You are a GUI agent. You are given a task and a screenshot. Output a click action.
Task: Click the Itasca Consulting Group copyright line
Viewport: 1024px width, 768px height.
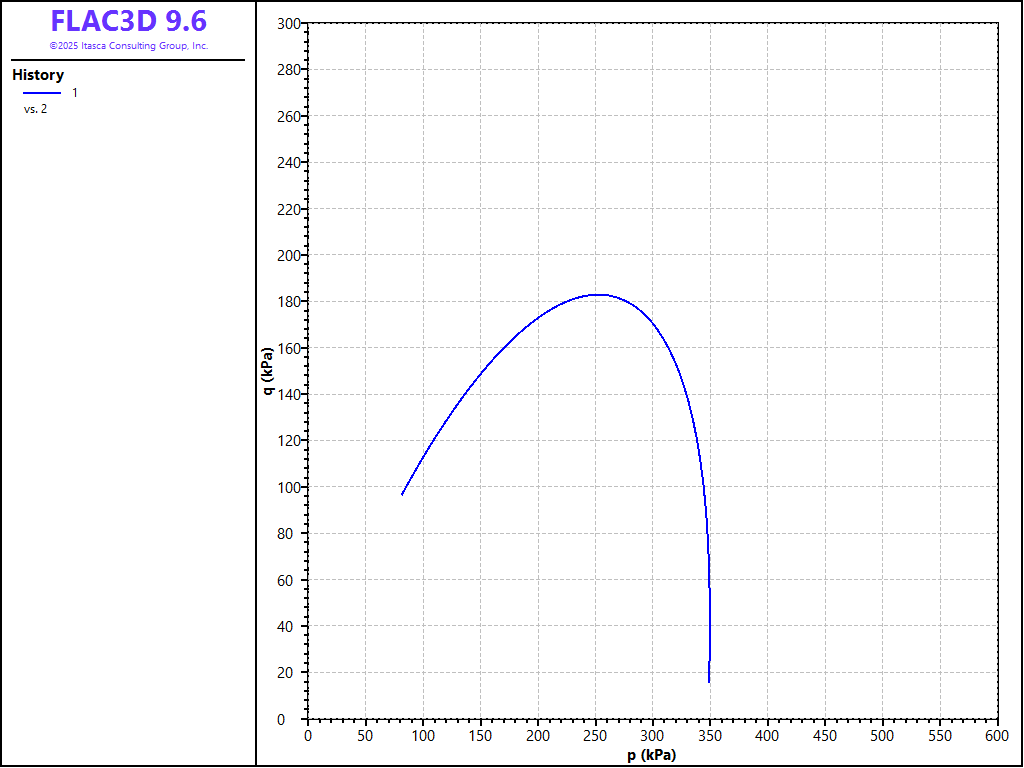(x=128, y=46)
